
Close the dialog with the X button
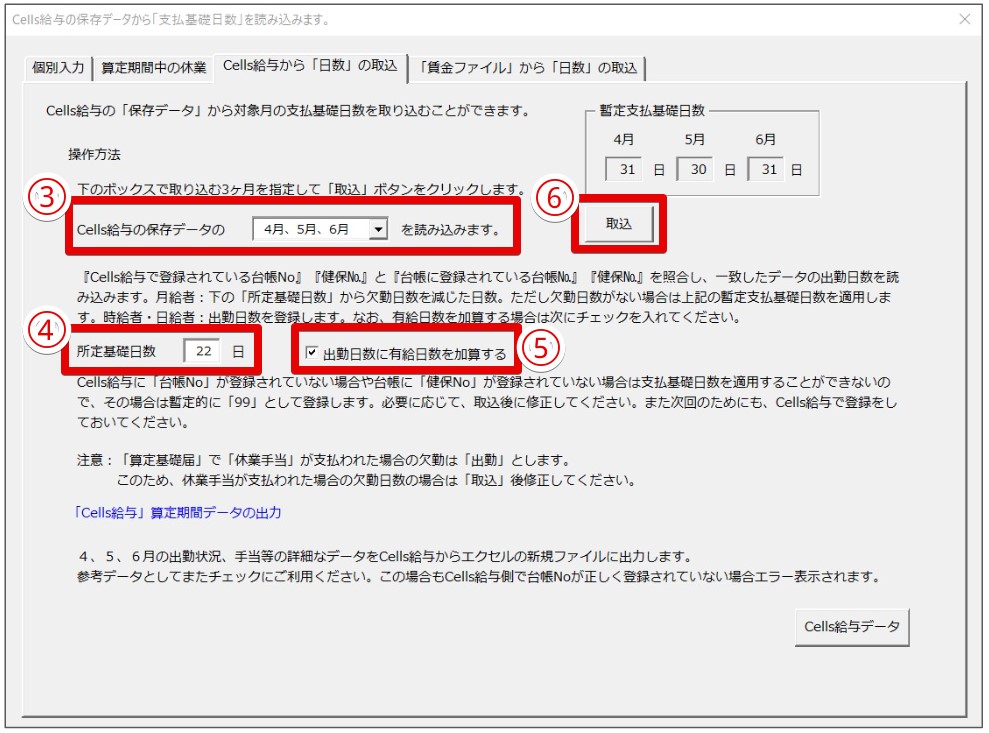tap(964, 20)
